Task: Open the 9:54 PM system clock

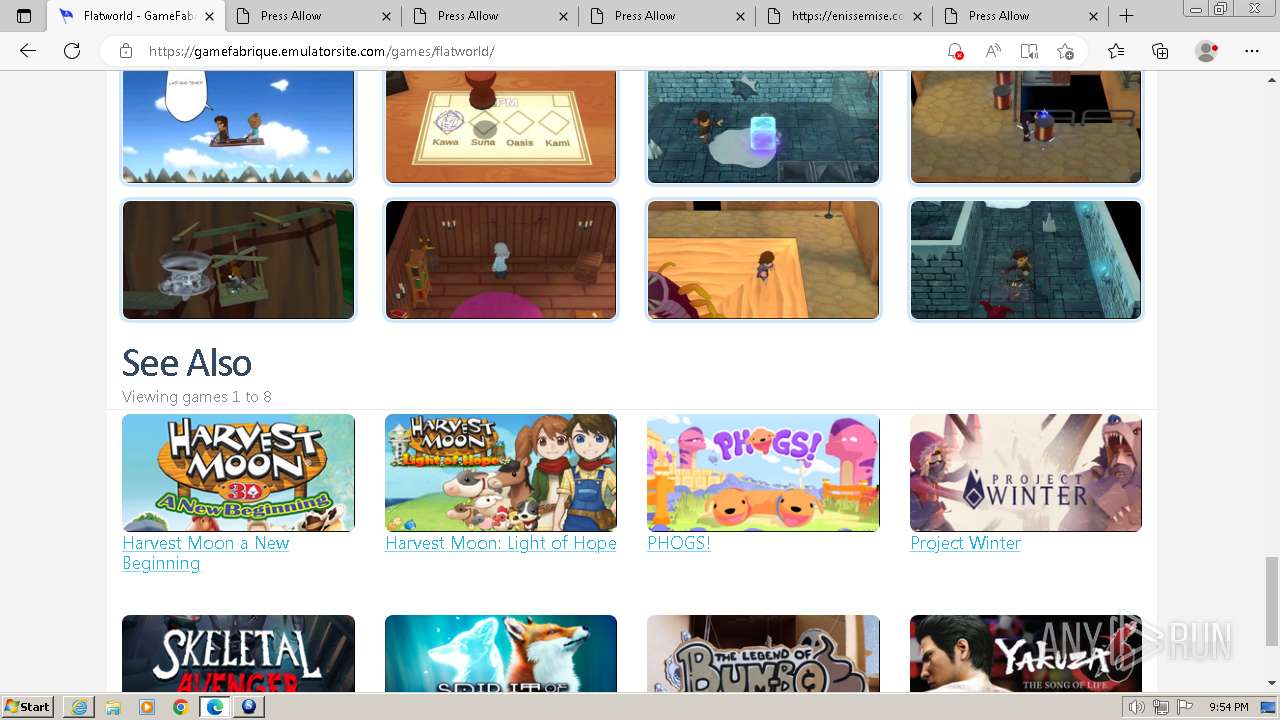Action: pyautogui.click(x=1229, y=707)
